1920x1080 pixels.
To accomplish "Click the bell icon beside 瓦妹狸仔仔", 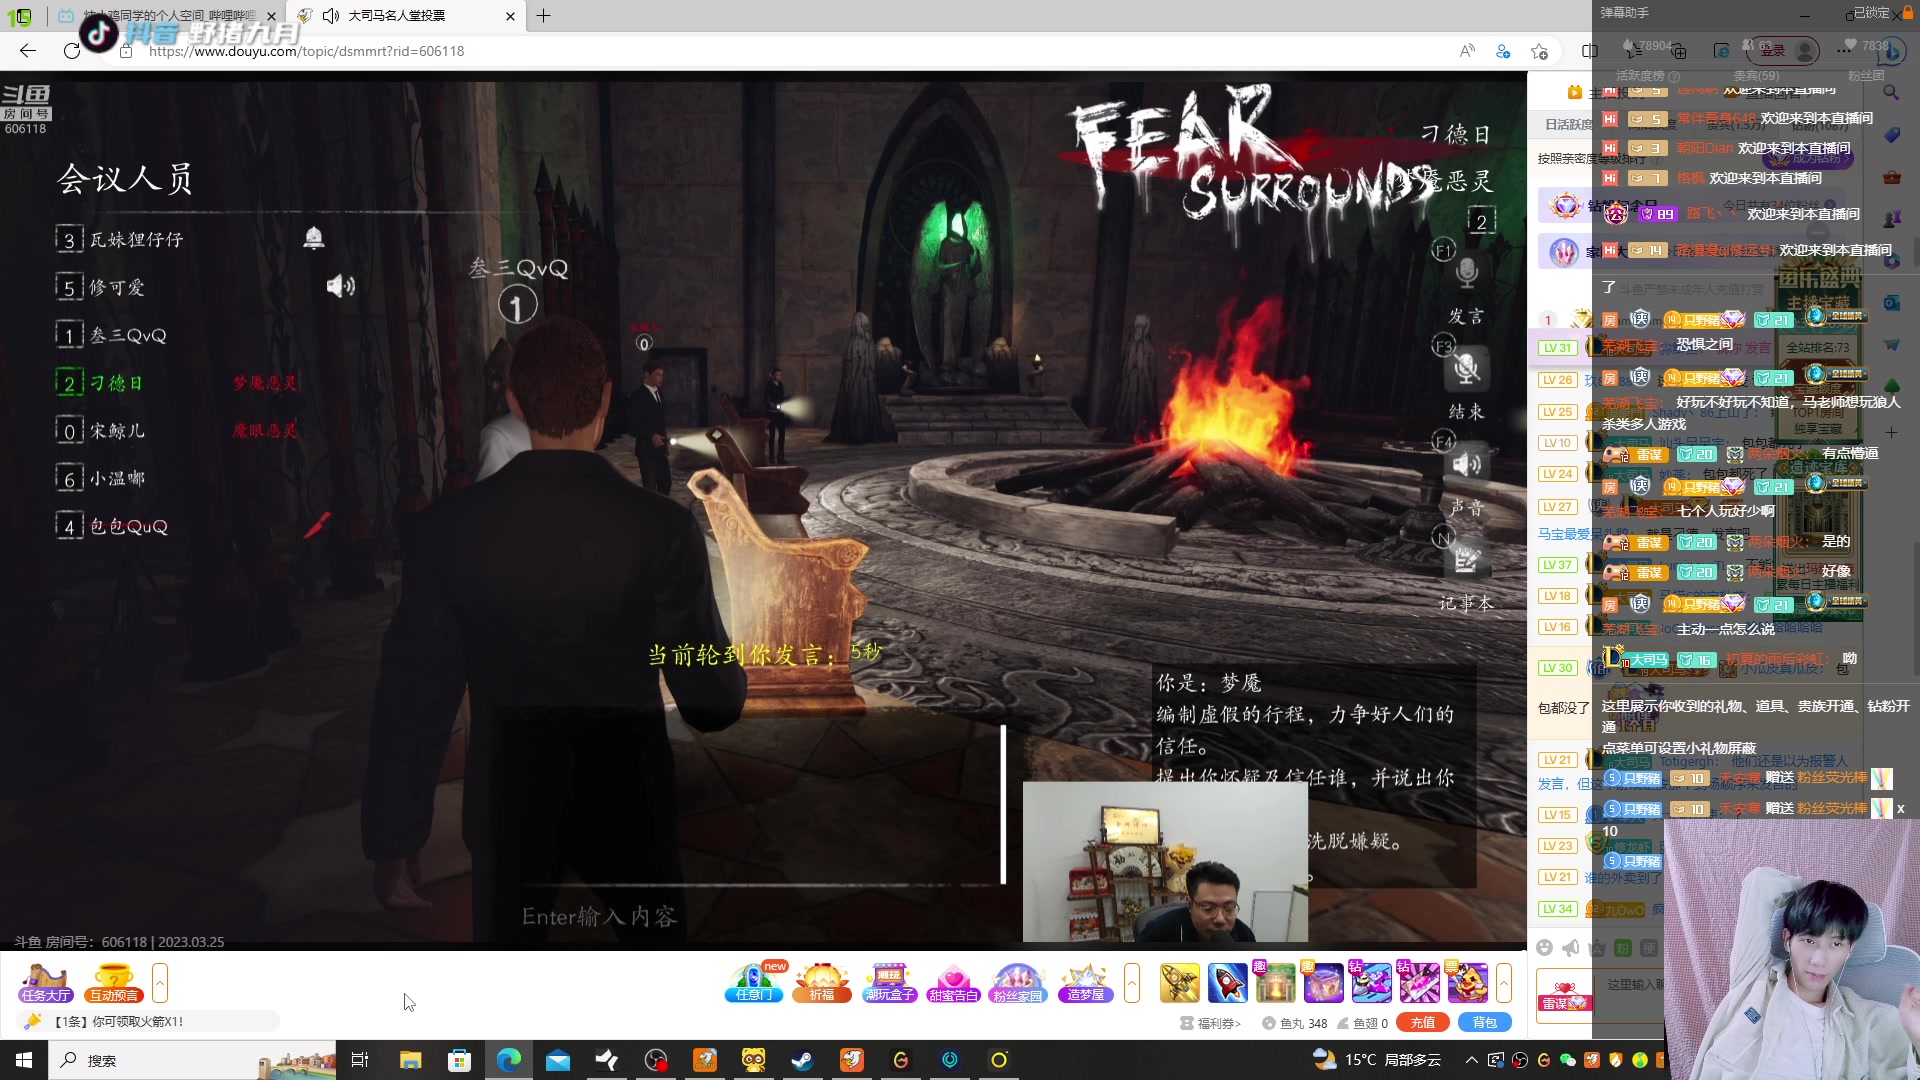I will [x=314, y=238].
